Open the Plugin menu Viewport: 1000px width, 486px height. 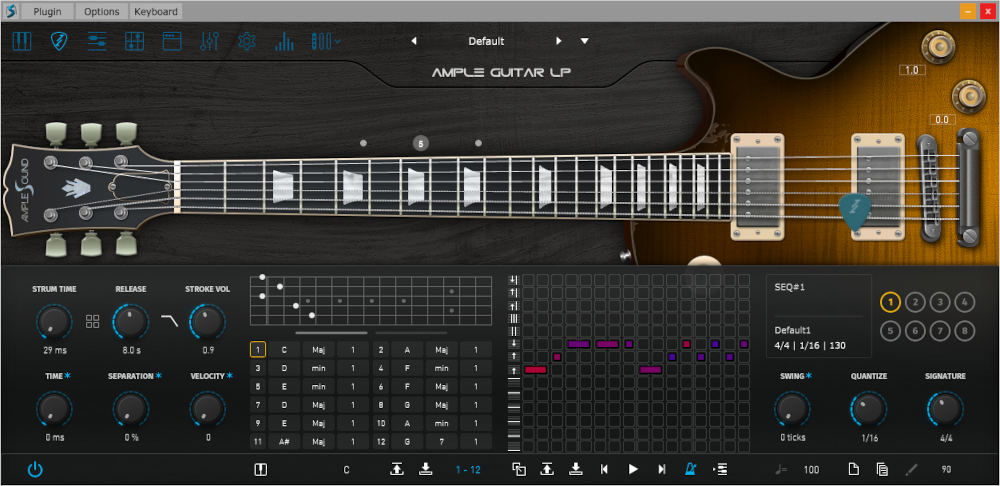click(x=47, y=11)
